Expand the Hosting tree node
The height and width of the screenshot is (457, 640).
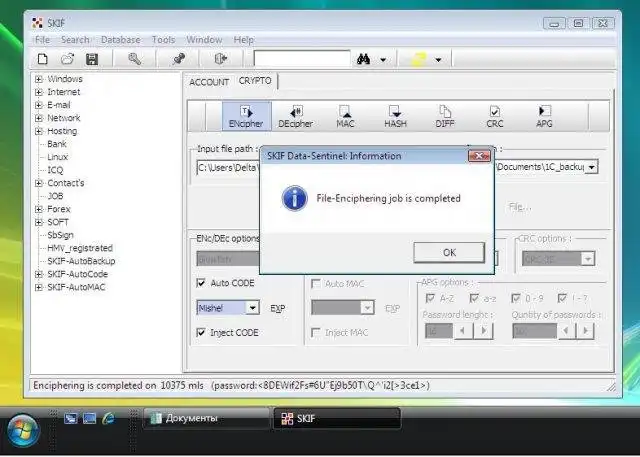39,131
